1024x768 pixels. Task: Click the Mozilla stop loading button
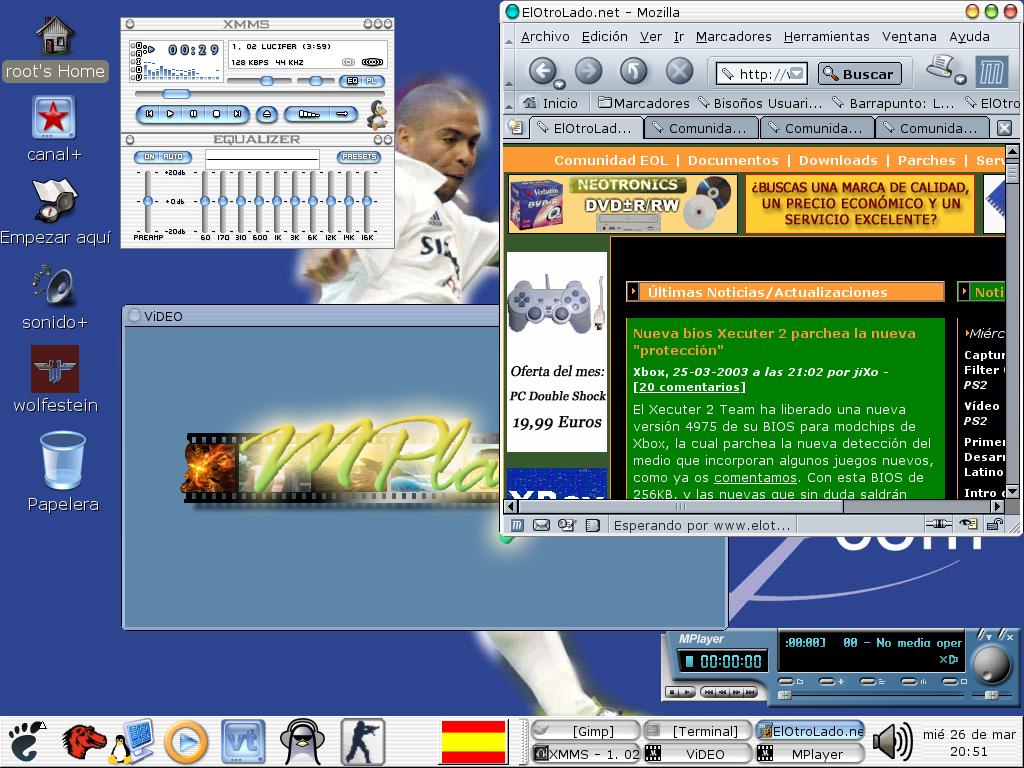(x=679, y=71)
